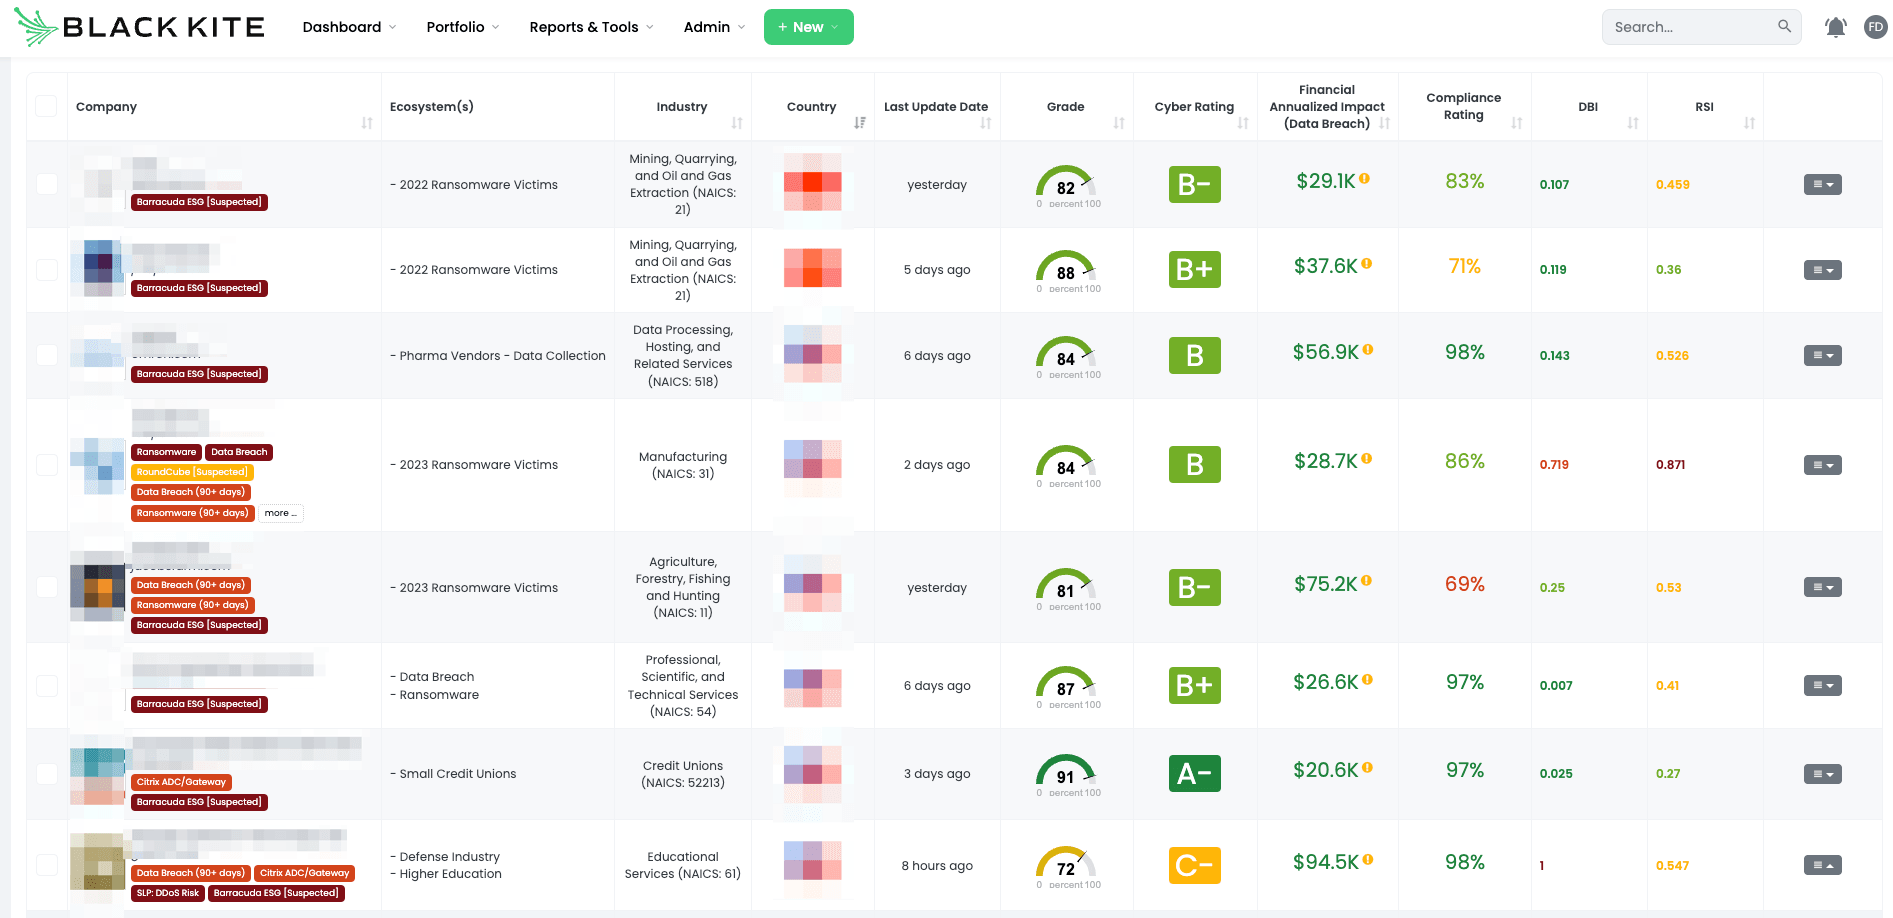Click the search magnifier icon
1893x918 pixels.
click(1784, 27)
